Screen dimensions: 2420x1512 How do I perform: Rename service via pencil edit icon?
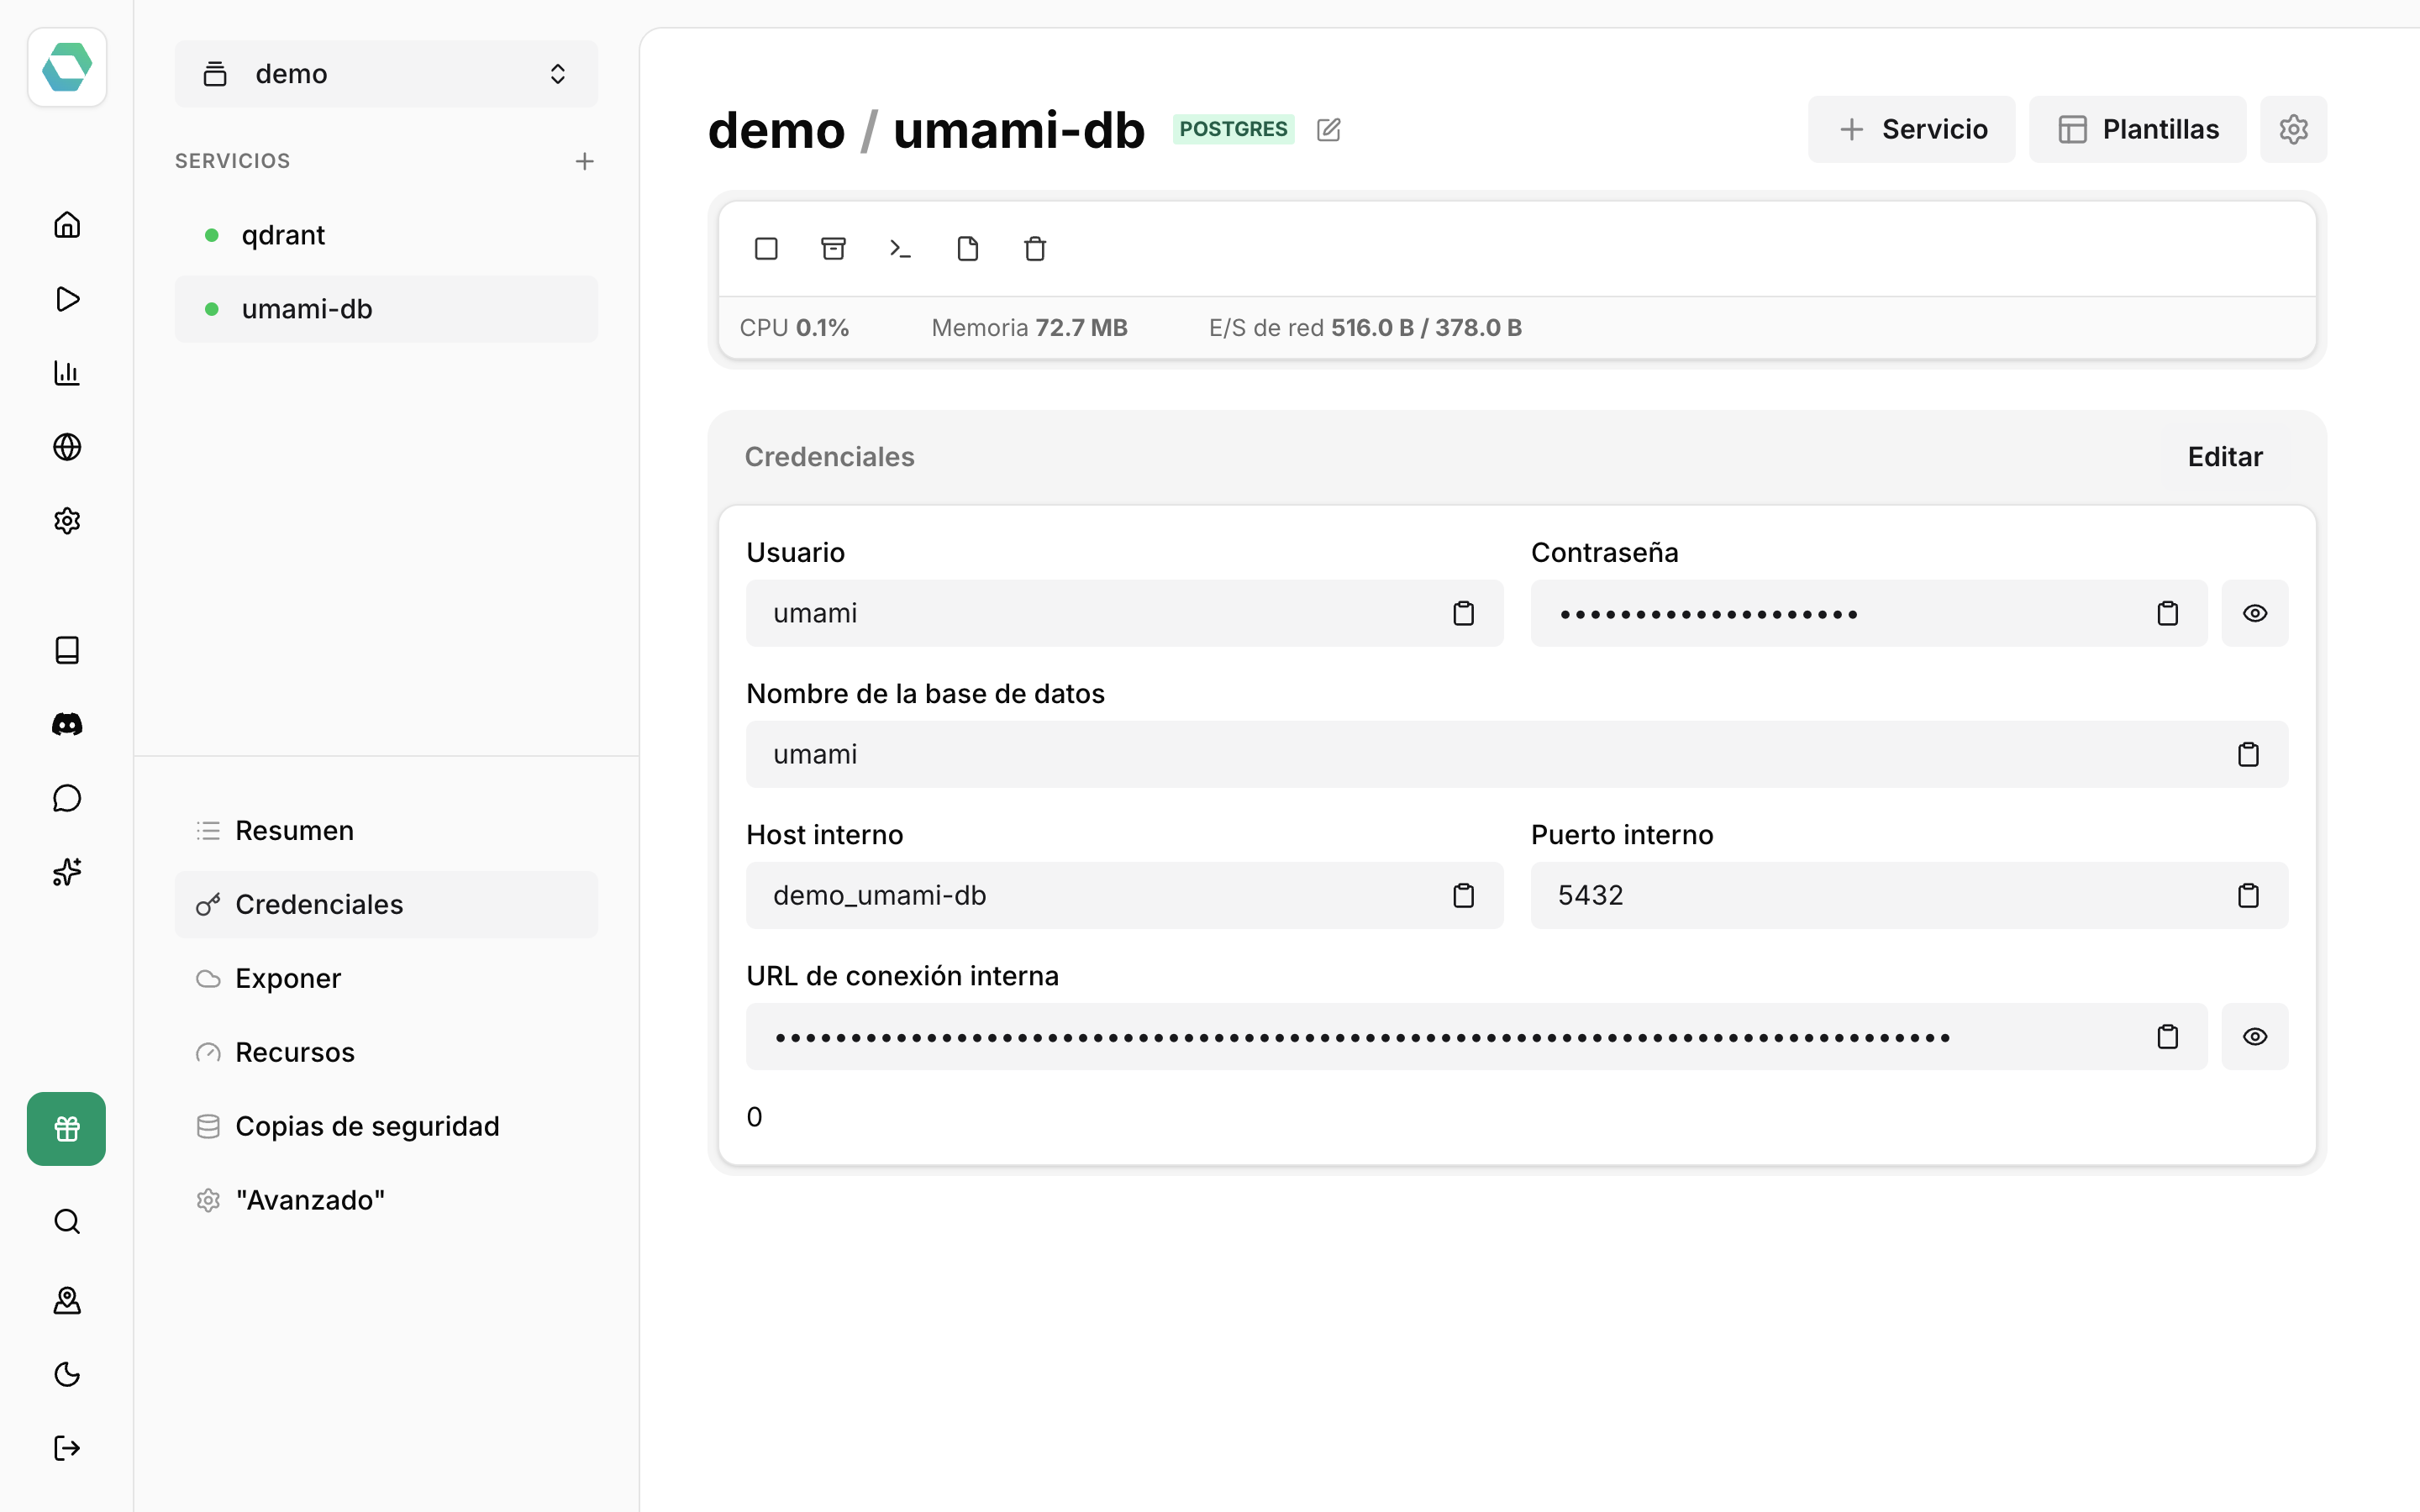[x=1329, y=130]
